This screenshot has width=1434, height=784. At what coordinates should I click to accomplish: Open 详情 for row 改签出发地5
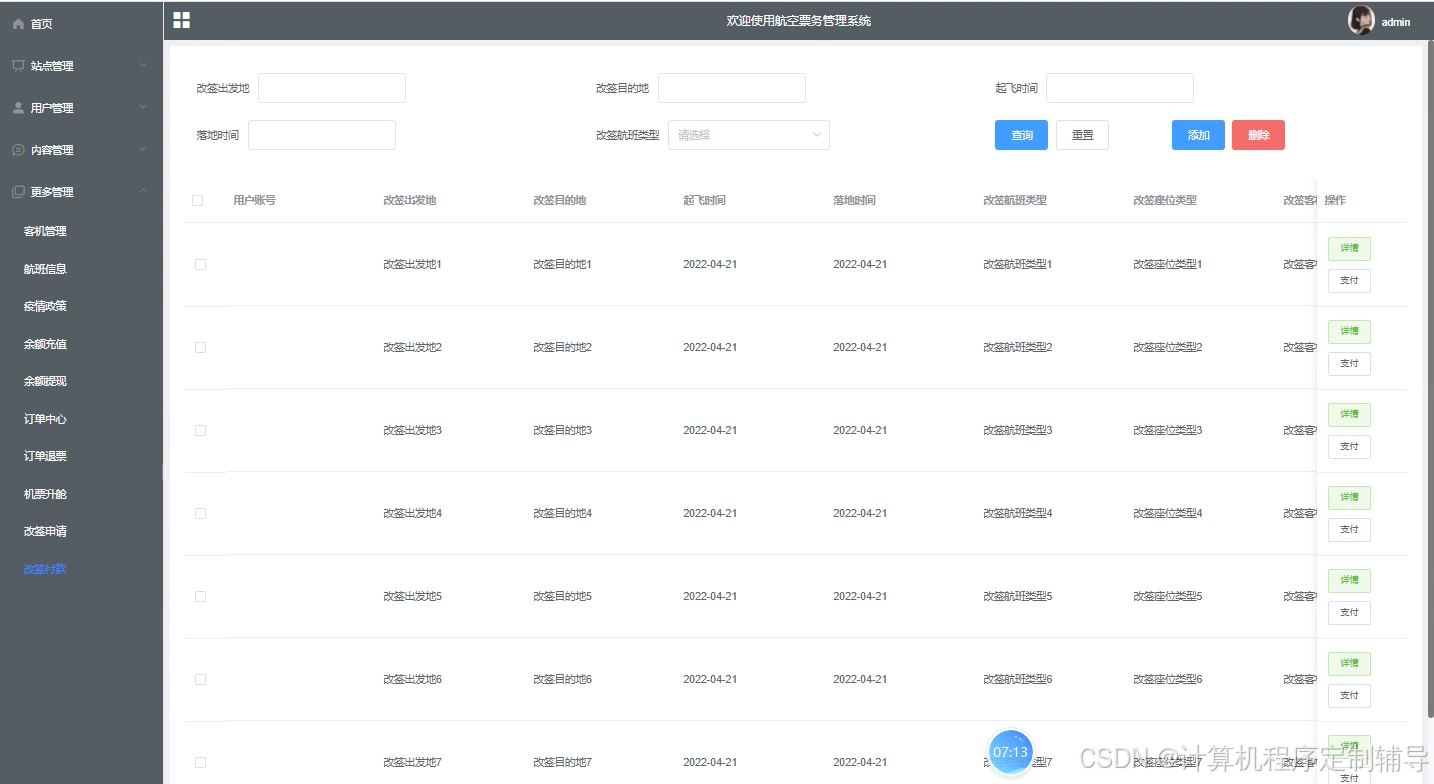tap(1349, 580)
